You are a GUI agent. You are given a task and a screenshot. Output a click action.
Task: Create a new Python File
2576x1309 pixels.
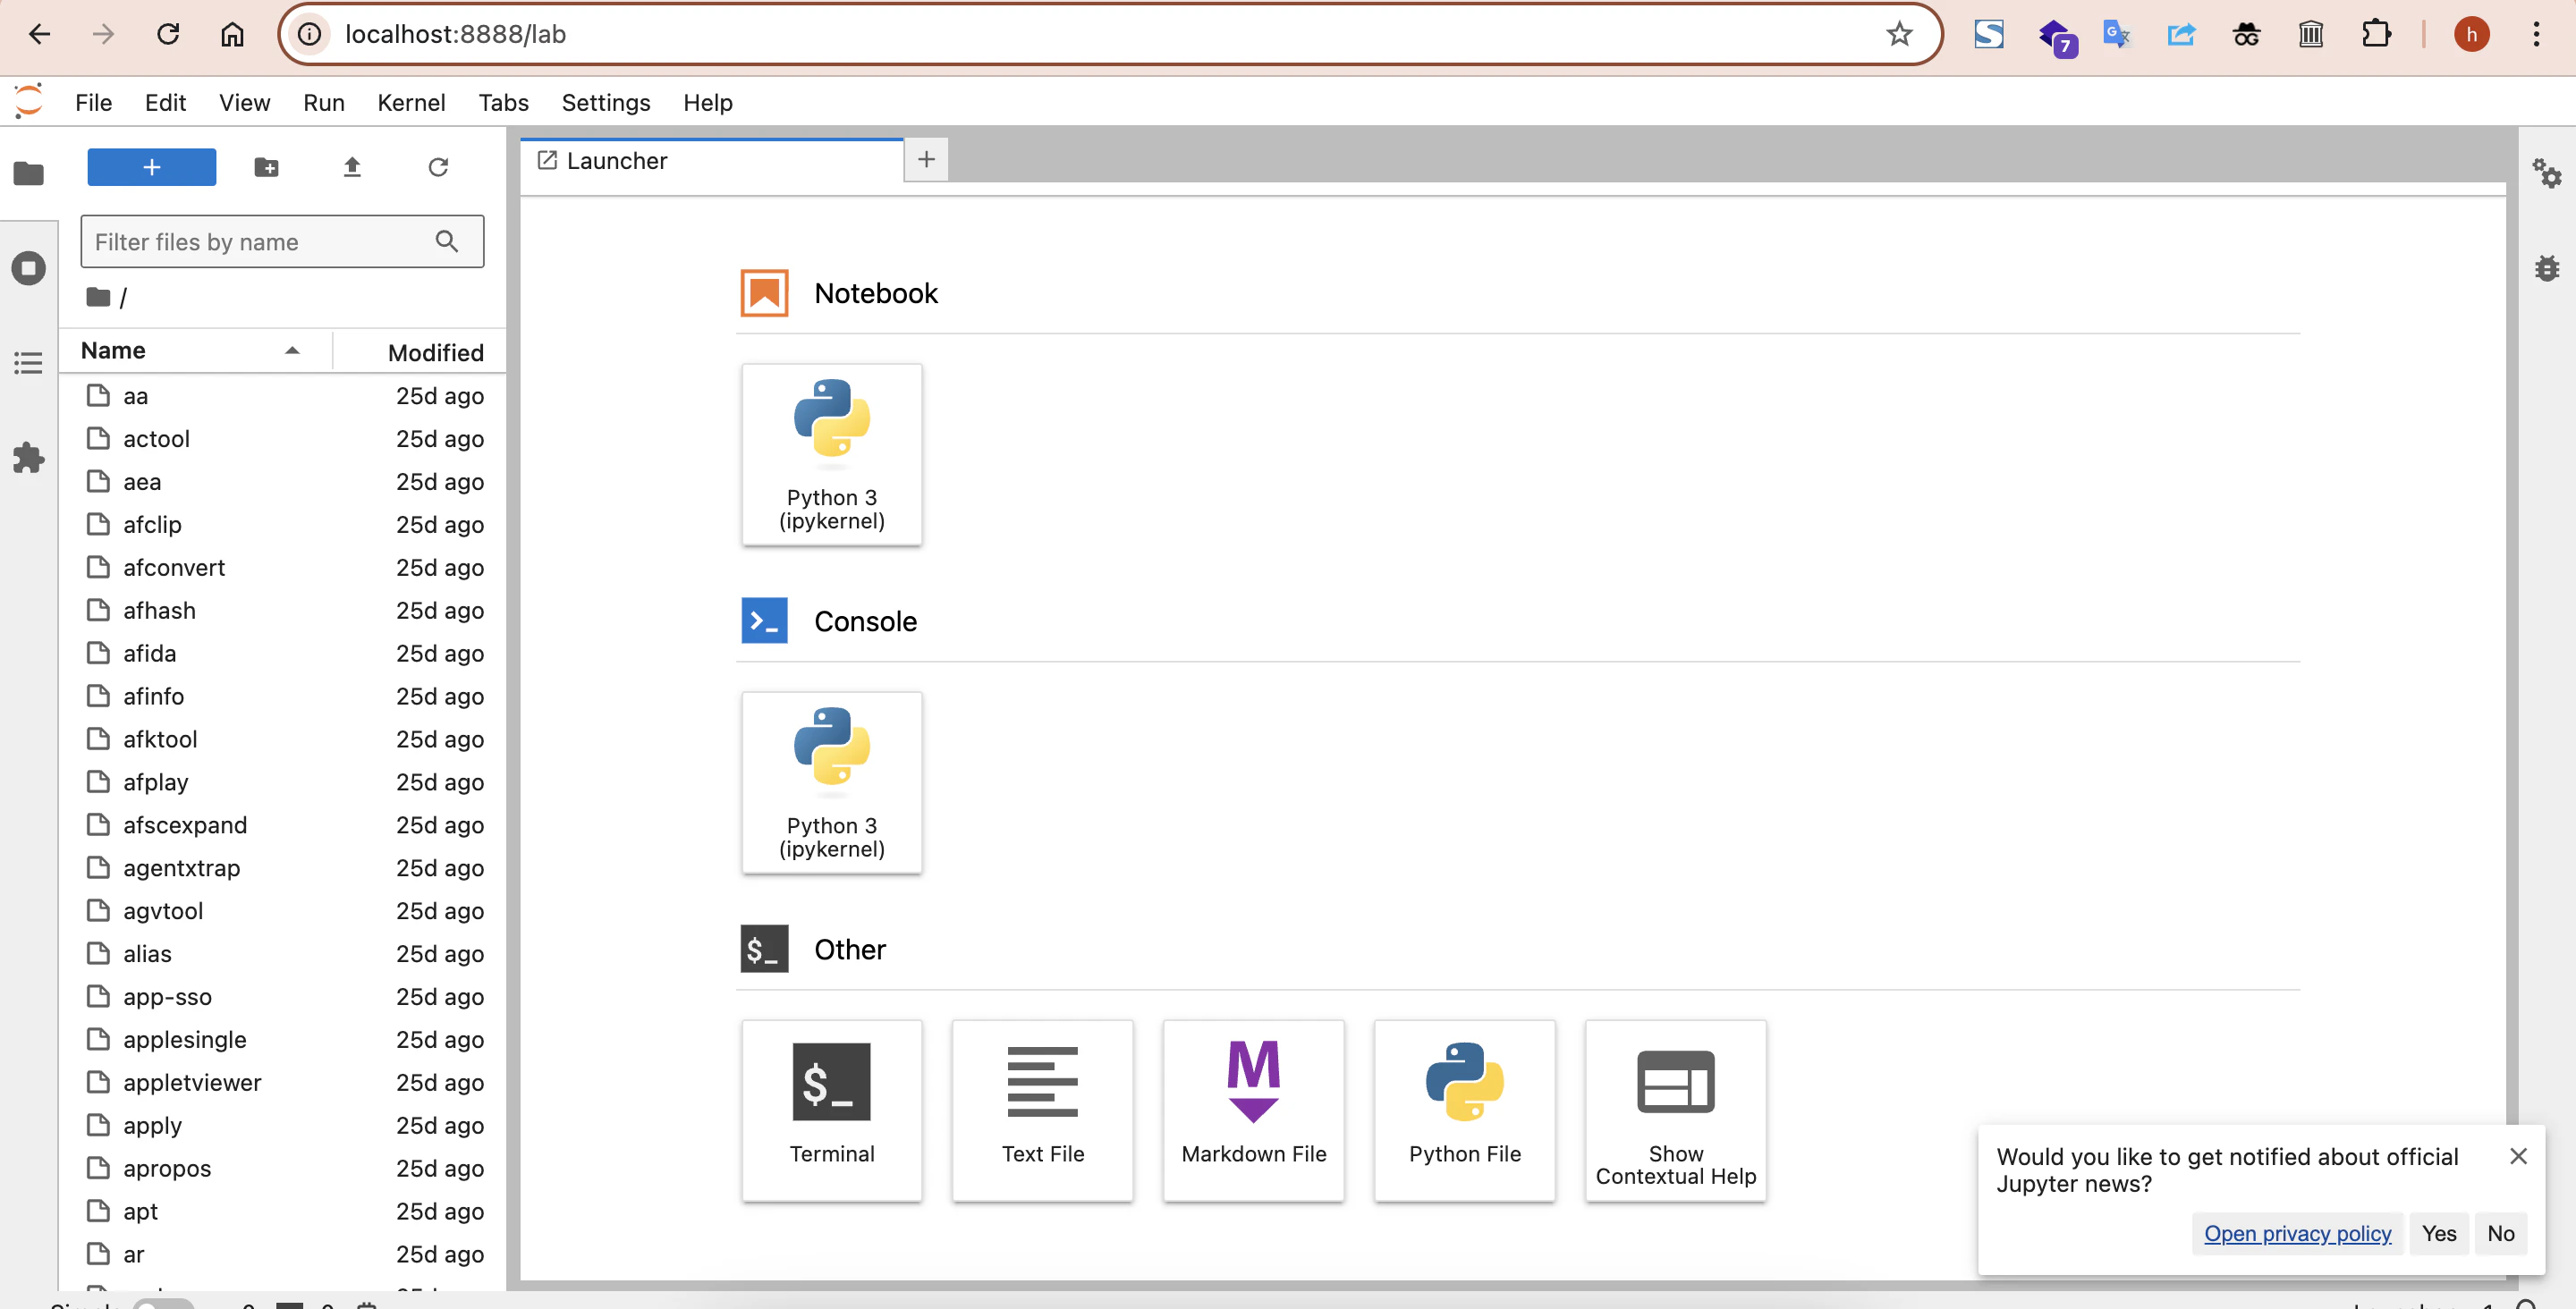(x=1465, y=1110)
